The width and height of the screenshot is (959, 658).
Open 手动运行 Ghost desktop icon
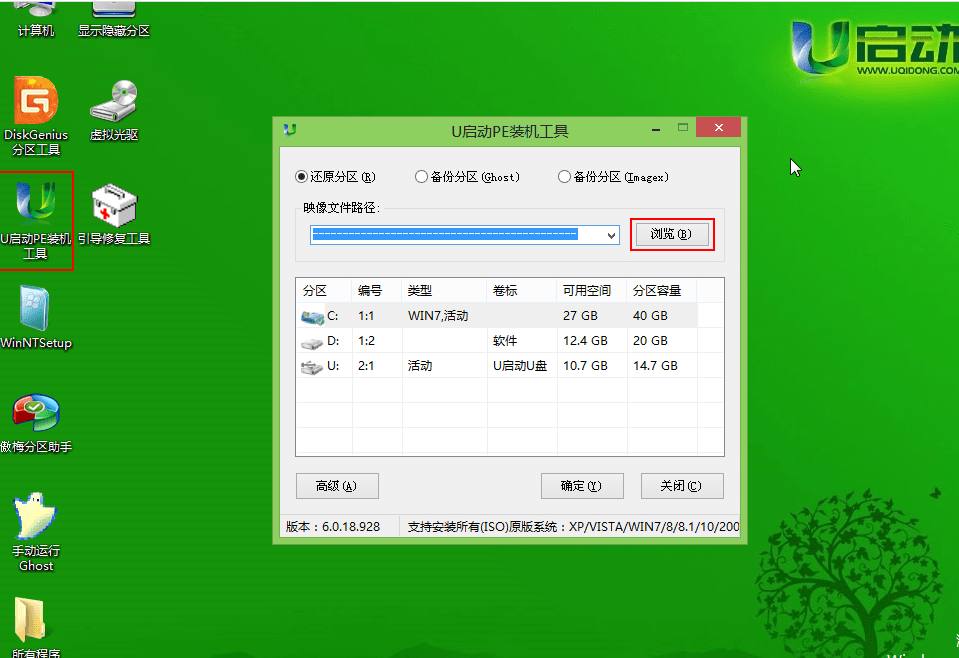[x=36, y=532]
